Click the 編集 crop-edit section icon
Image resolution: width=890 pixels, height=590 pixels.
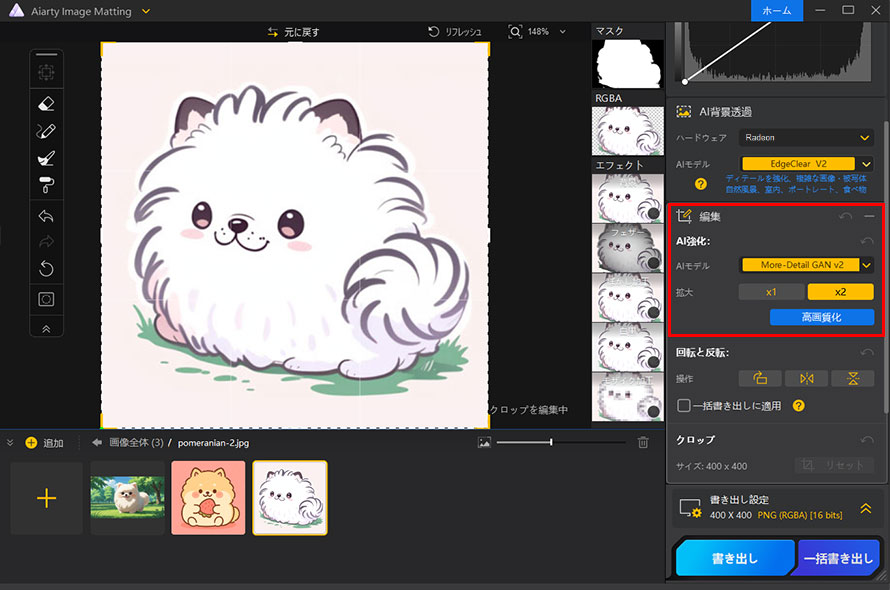point(683,216)
